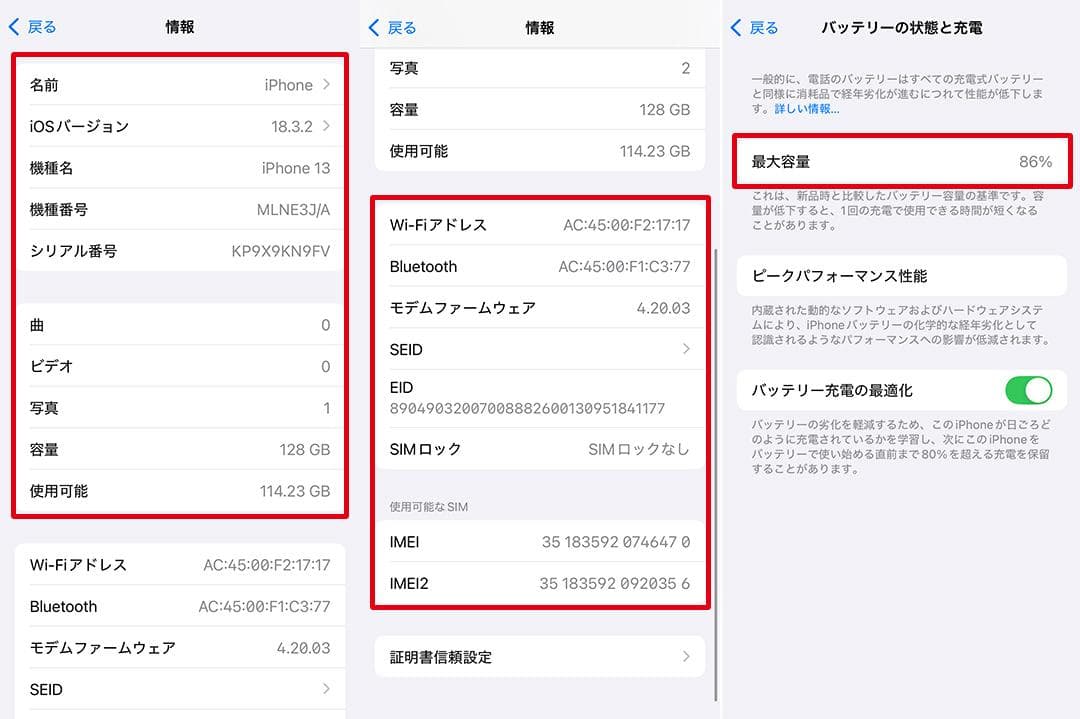The height and width of the screenshot is (719, 1080).
Task: Select the 容量 128 GB row in middle screen
Action: pyautogui.click(x=540, y=110)
